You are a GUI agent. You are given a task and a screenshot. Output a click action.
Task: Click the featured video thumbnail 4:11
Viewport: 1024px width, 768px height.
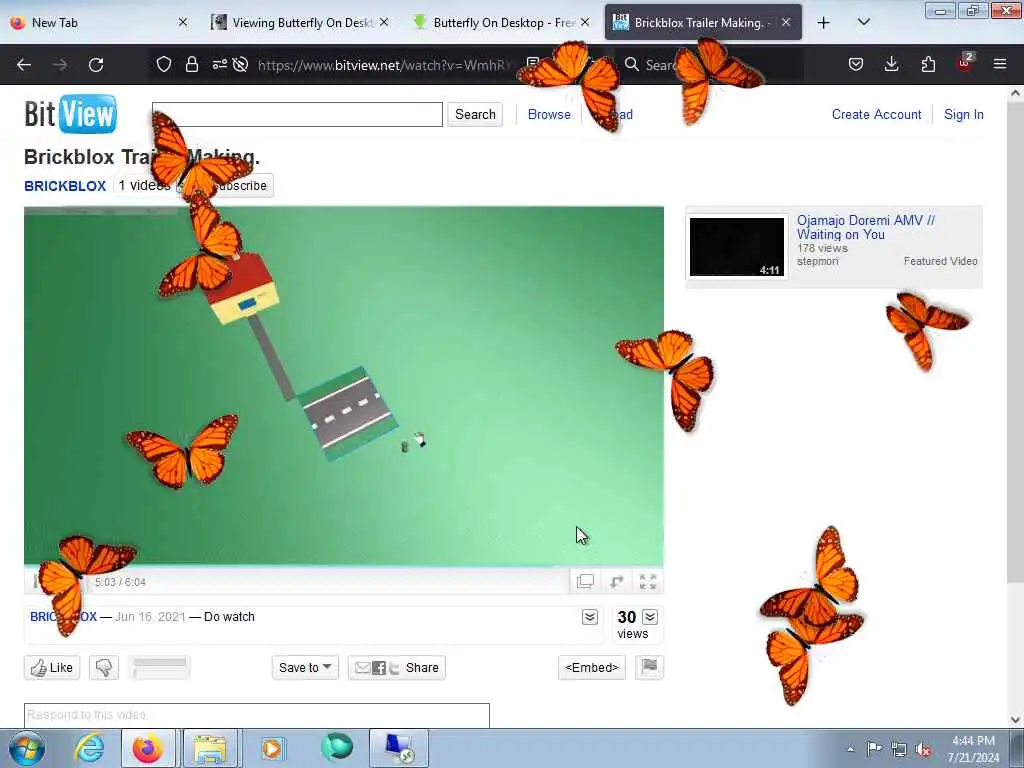(x=737, y=247)
